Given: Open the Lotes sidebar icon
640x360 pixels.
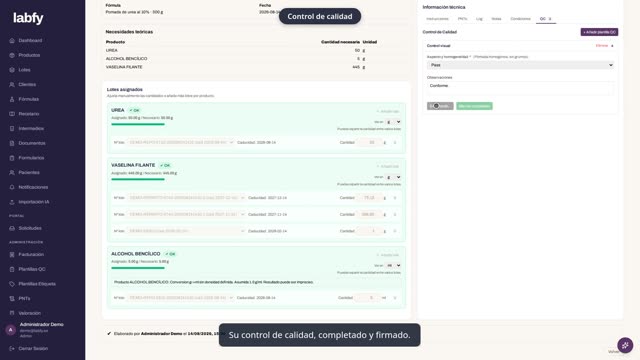Looking at the screenshot, I should tap(12, 70).
